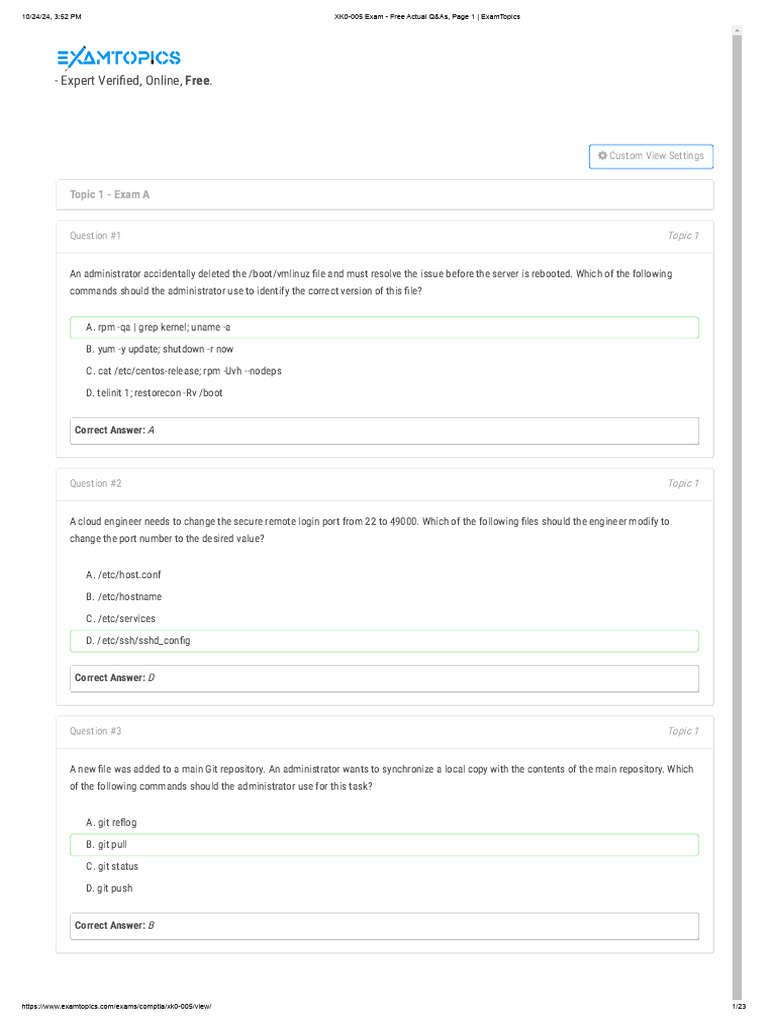Choose the 'git reflog' option
This screenshot has width=768, height=1024.
(x=111, y=823)
